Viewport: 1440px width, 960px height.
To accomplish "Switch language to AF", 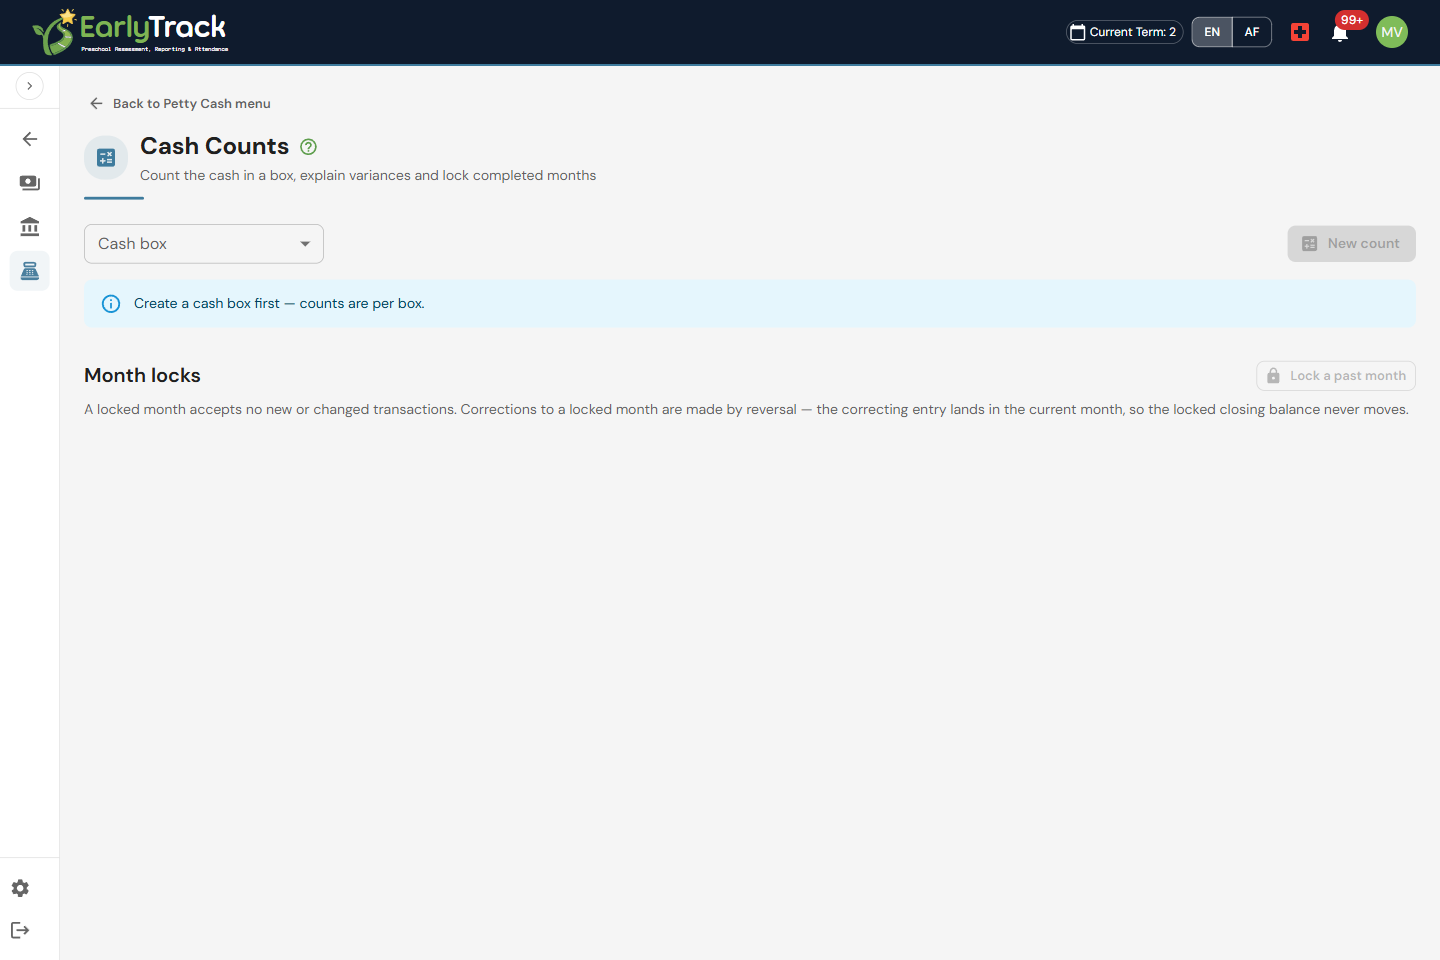I will (1252, 32).
